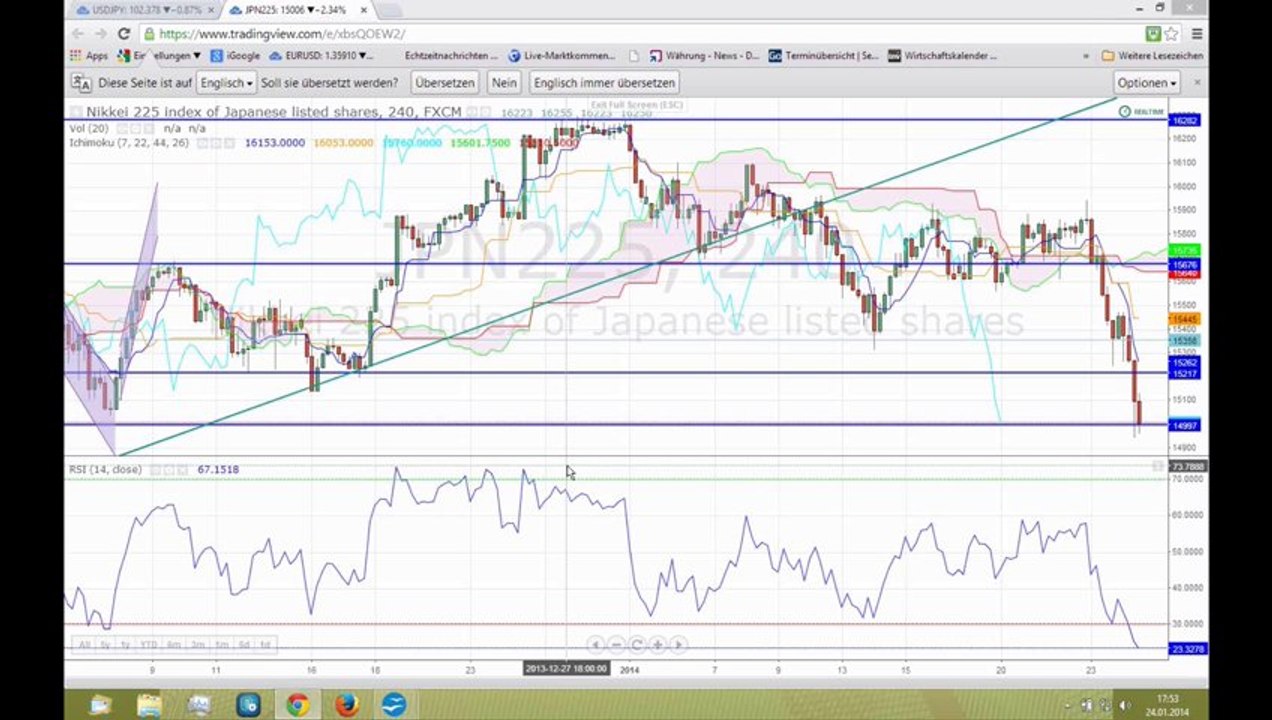Click the translate icon in translation bar
The width and height of the screenshot is (1272, 720).
pos(81,82)
